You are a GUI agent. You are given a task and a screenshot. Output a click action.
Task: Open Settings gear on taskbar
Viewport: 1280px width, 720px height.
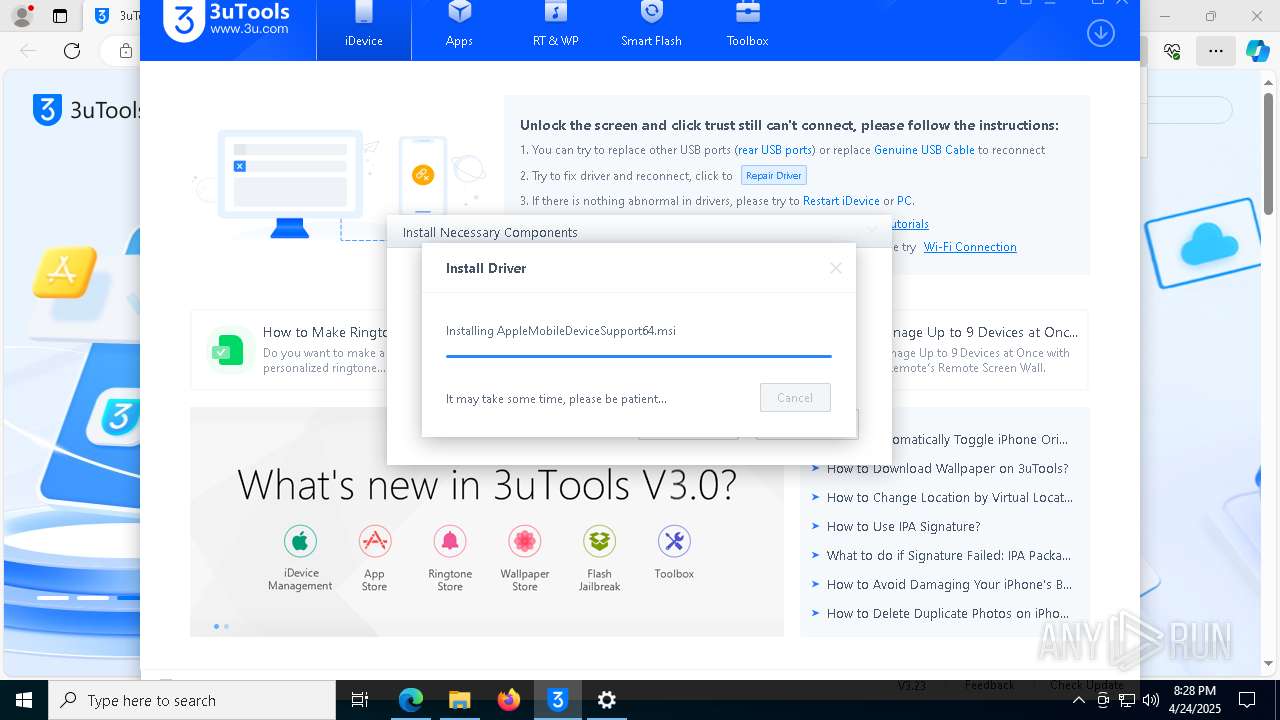point(607,700)
